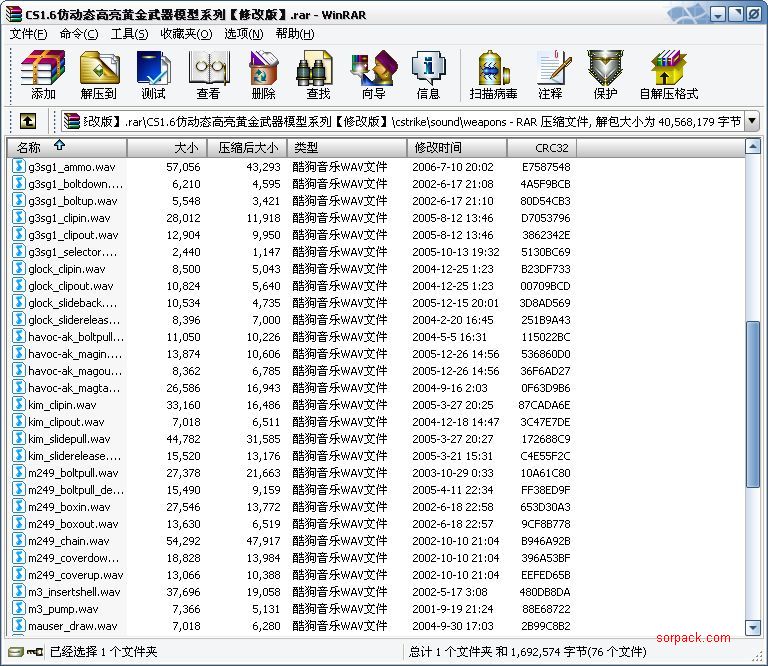Click the 解压到 (Extract To) icon

point(98,76)
